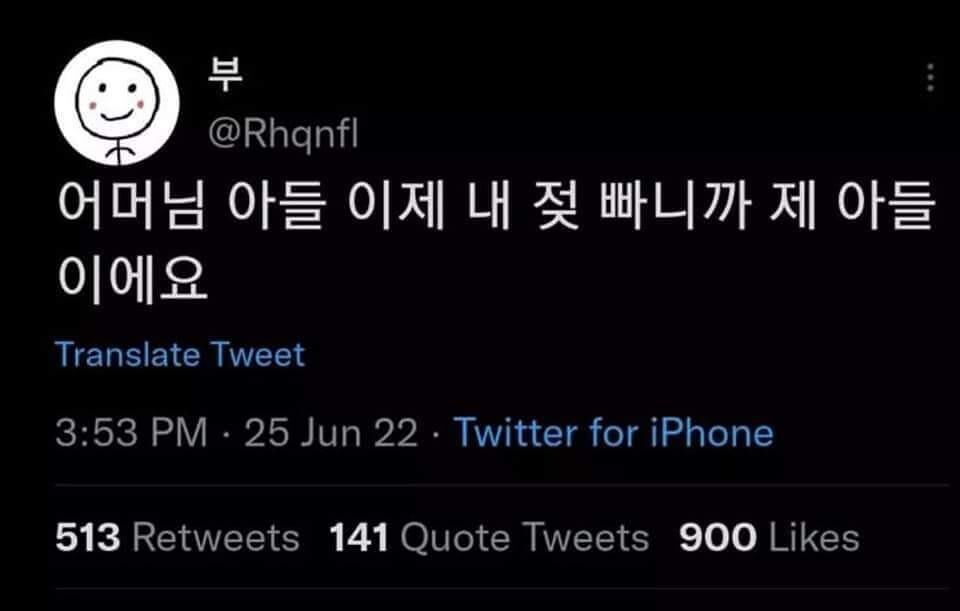Click the 25 Jun 22 date
This screenshot has height=611, width=960.
[x=331, y=433]
